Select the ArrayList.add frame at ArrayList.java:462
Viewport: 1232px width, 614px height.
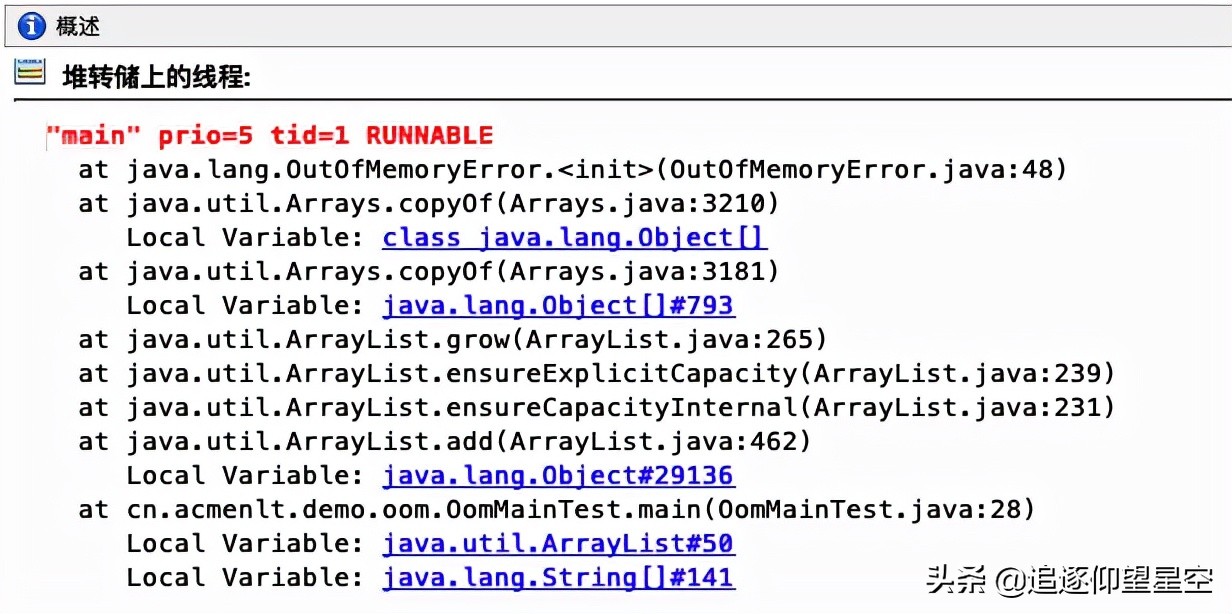point(444,441)
